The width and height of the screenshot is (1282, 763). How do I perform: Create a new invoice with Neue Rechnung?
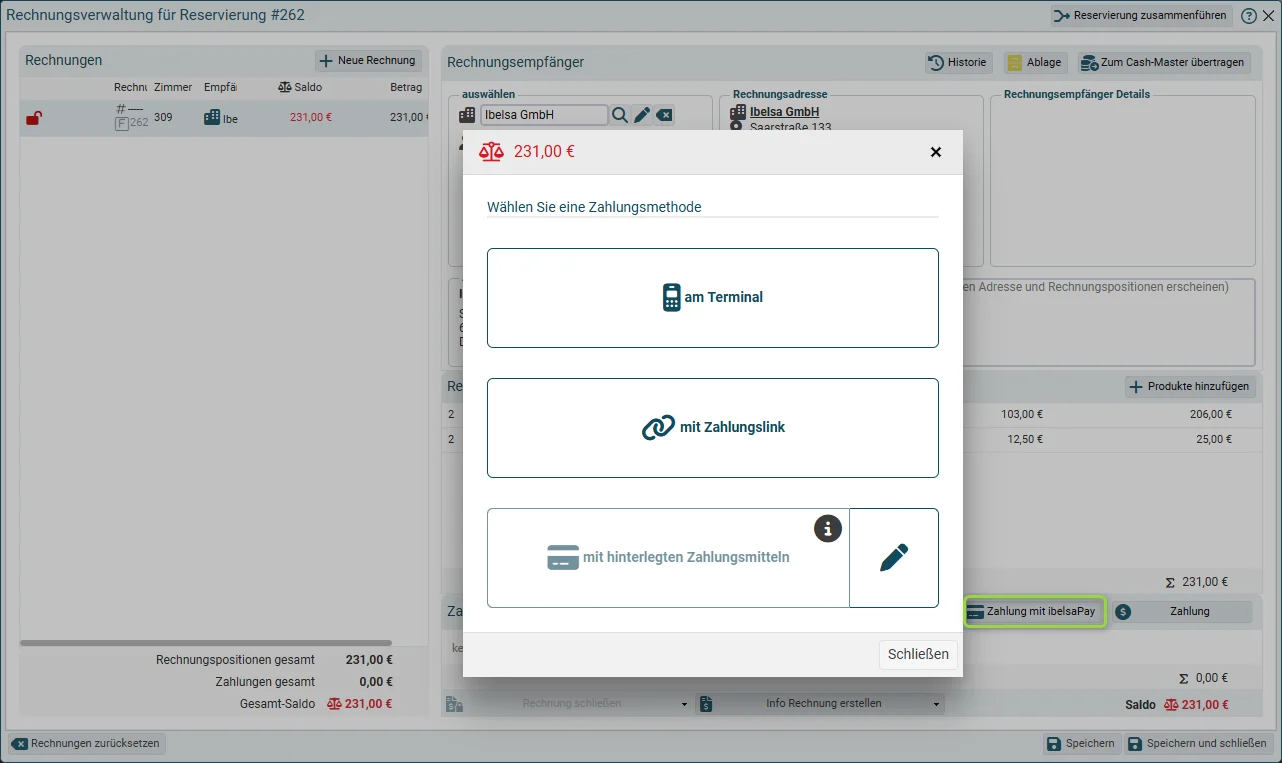368,61
